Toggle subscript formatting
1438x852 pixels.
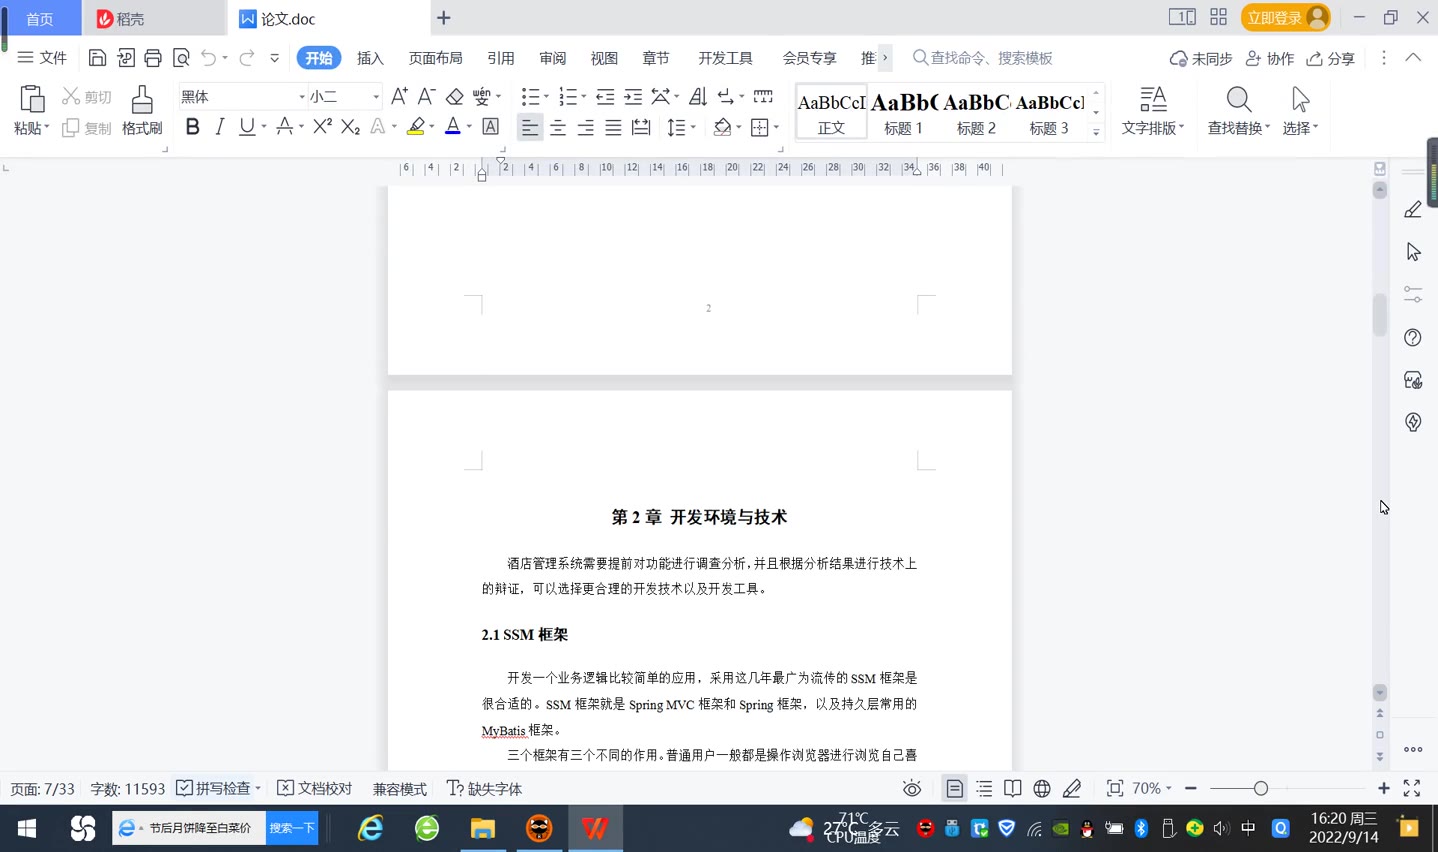point(350,127)
